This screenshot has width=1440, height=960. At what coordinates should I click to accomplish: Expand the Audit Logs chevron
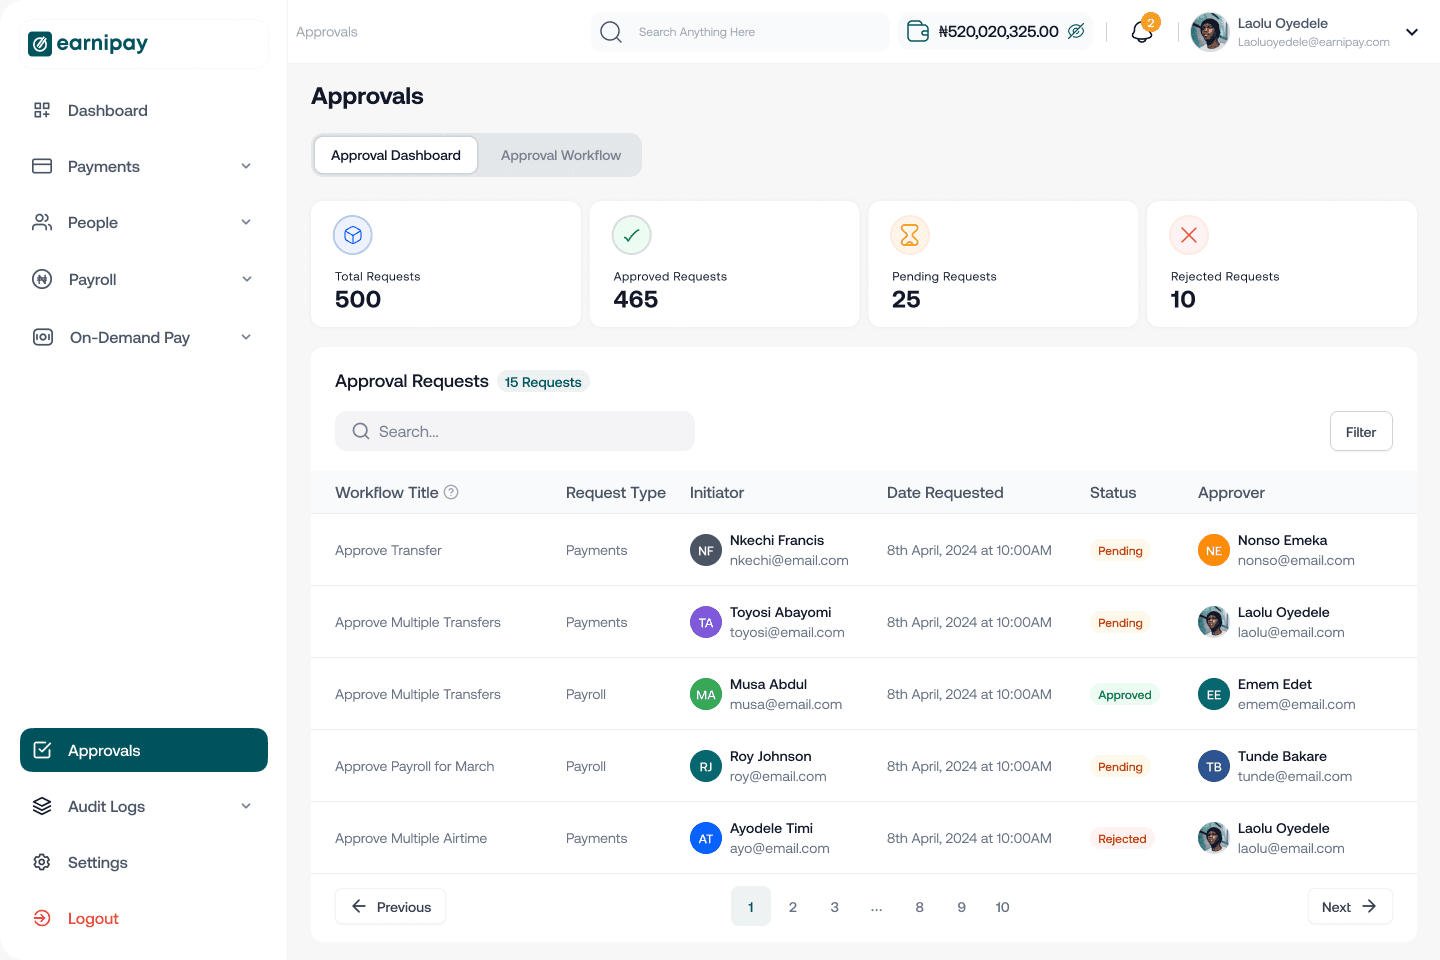point(246,807)
